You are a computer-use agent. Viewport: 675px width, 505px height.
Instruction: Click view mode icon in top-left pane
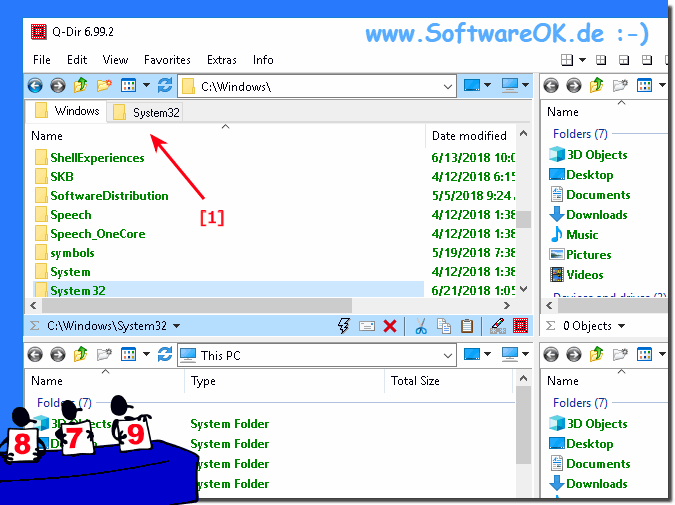pyautogui.click(x=128, y=85)
